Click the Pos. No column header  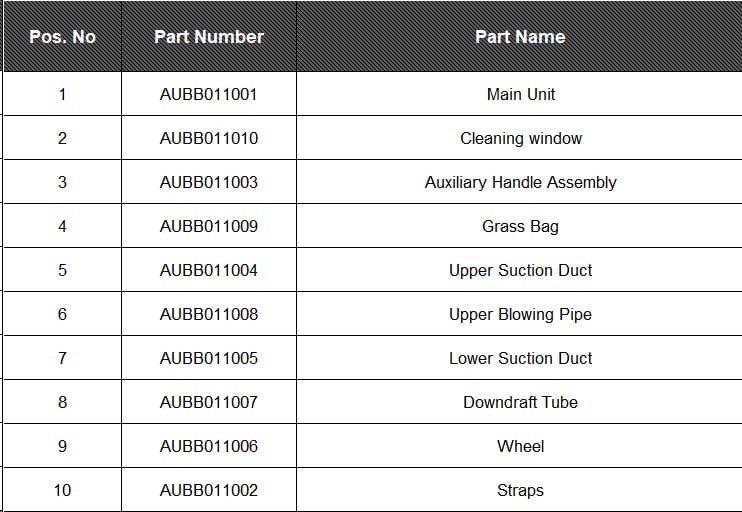point(62,37)
